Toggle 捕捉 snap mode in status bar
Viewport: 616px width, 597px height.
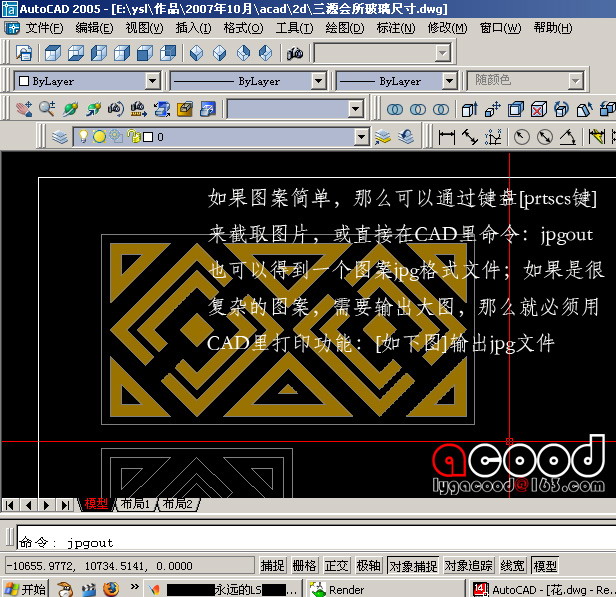(272, 566)
